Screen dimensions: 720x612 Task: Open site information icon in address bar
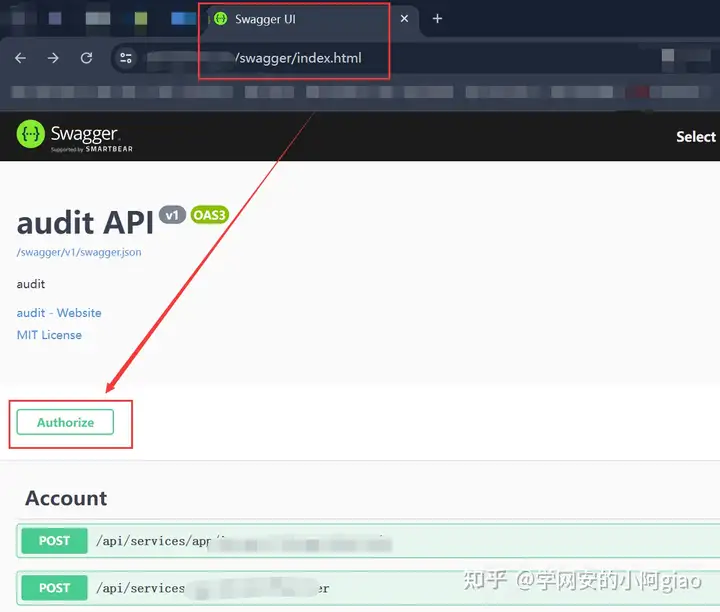tap(126, 58)
